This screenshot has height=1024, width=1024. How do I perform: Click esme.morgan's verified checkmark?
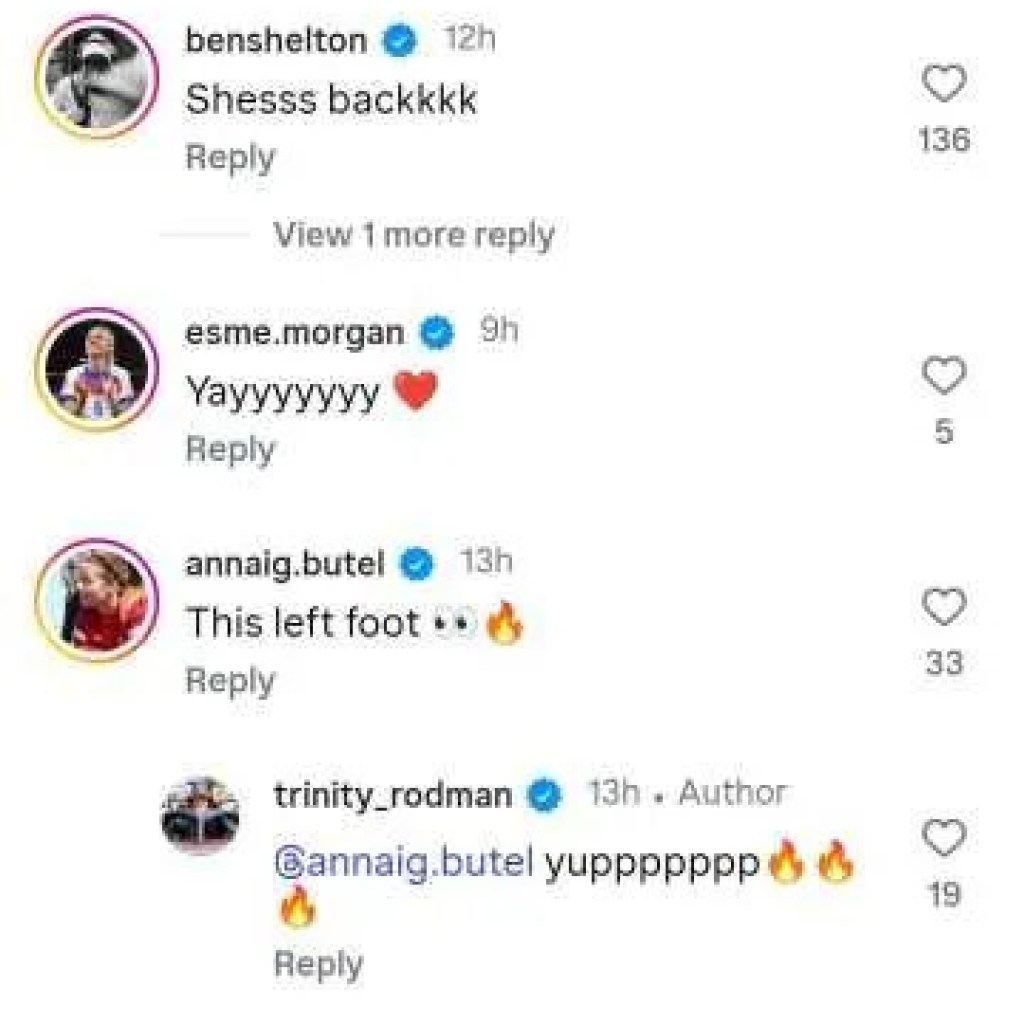point(434,333)
